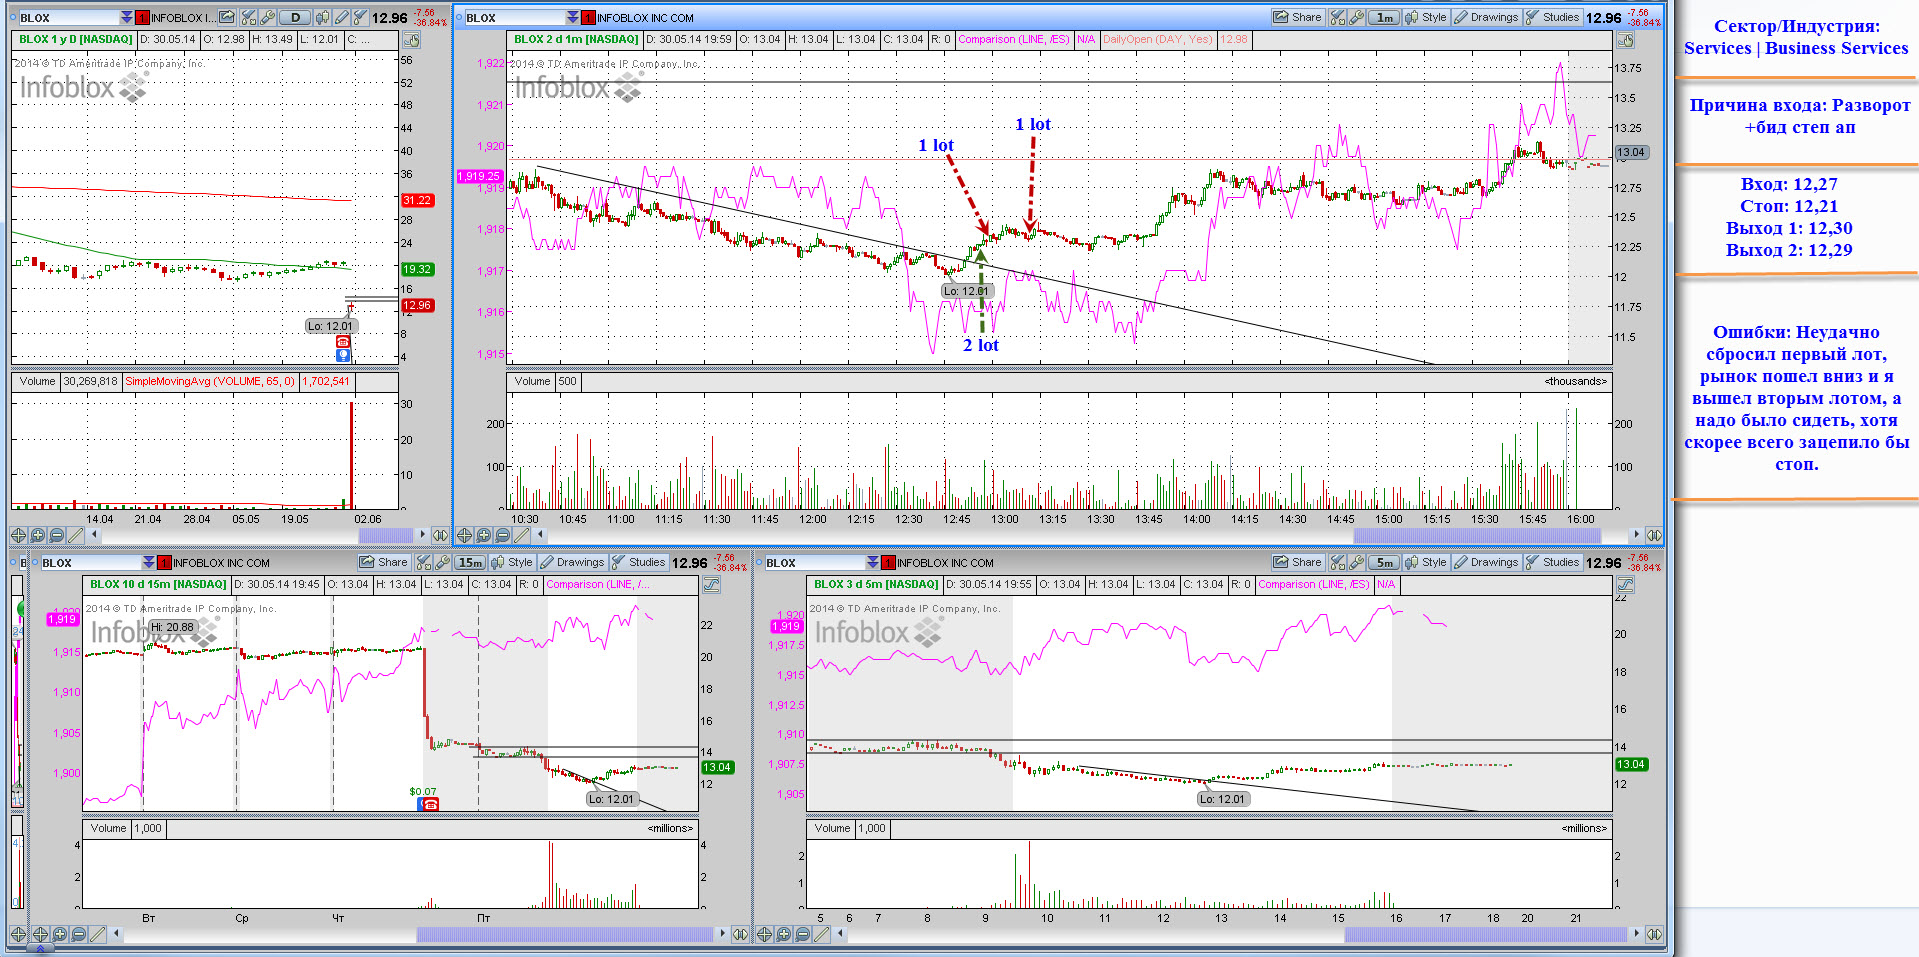
Task: Click the hand cursor icon in 1m chart
Action: click(x=1625, y=40)
